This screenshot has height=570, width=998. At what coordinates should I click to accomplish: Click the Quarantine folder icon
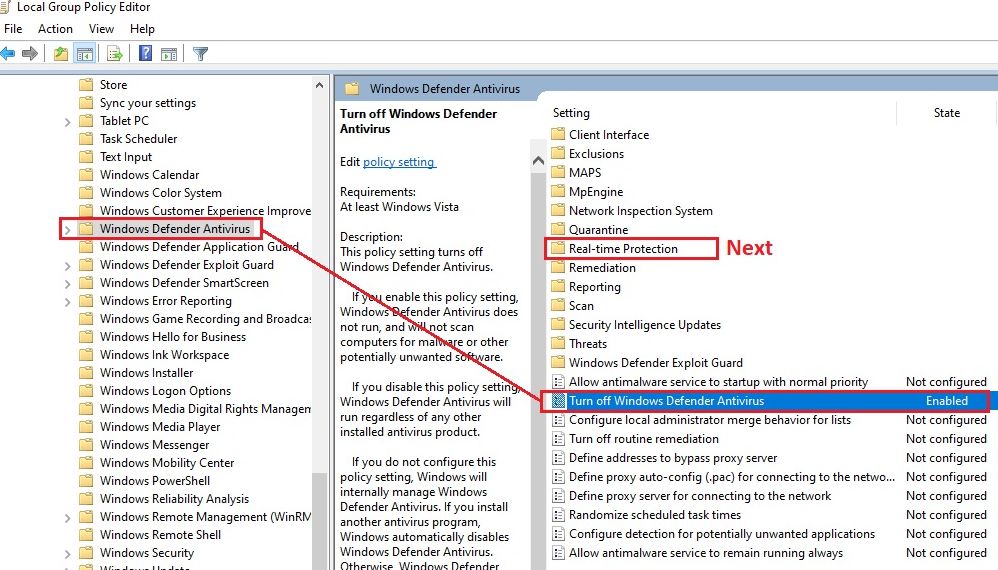click(x=558, y=229)
